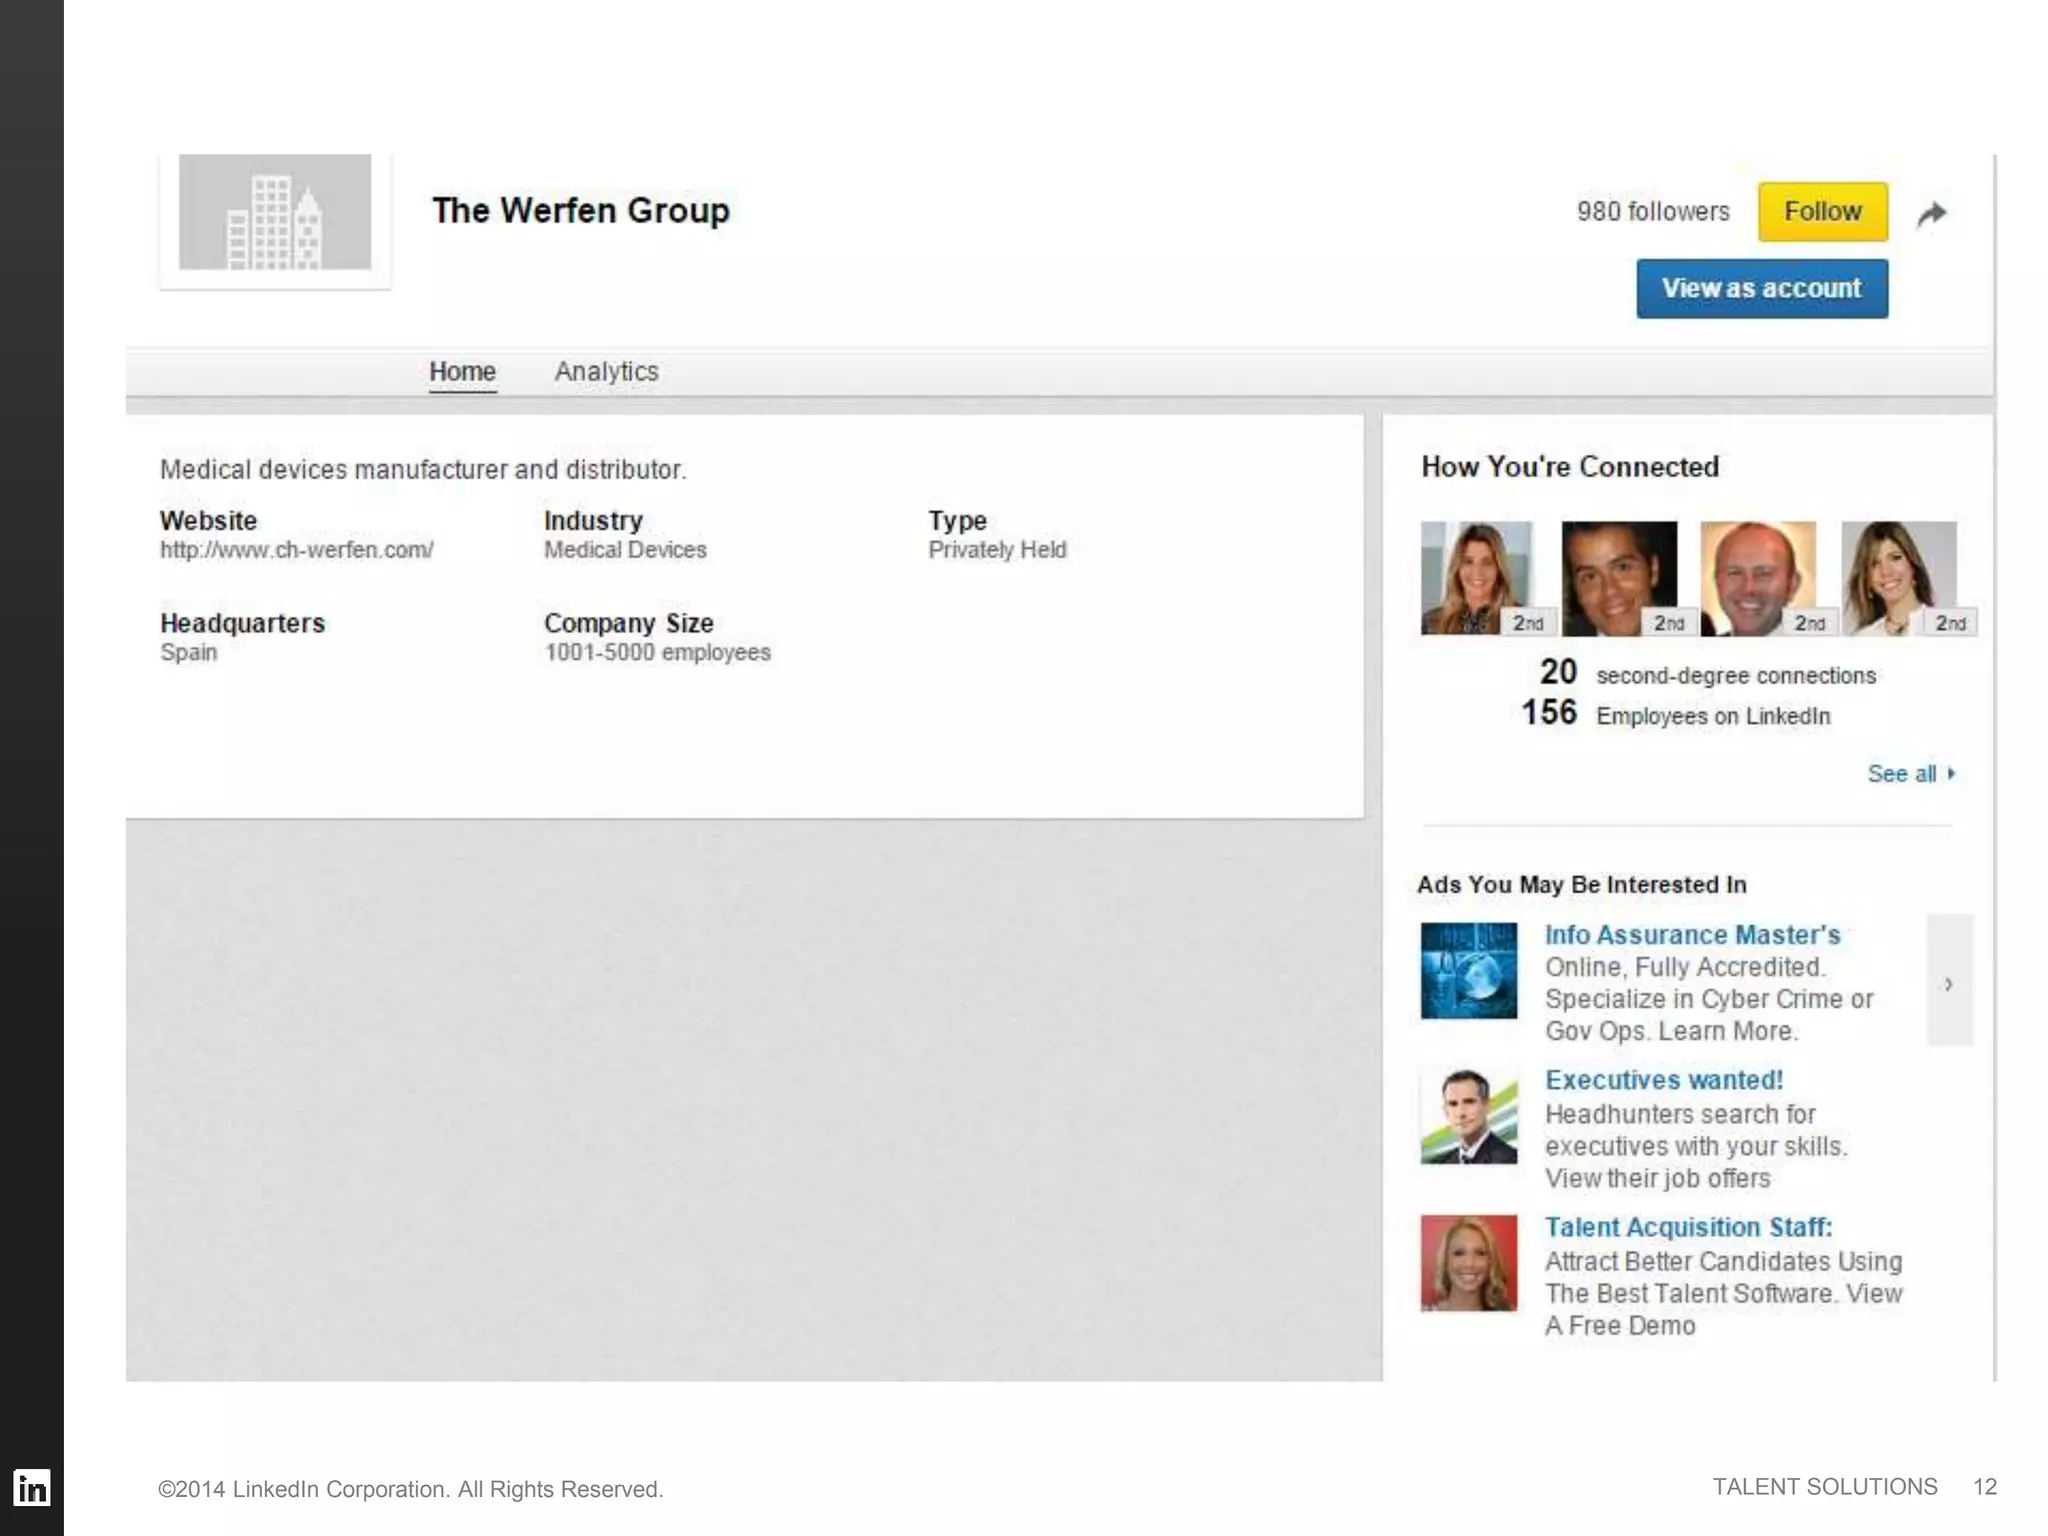This screenshot has height=1536, width=2048.
Task: Click 20 second-degree connections text
Action: (x=1708, y=674)
